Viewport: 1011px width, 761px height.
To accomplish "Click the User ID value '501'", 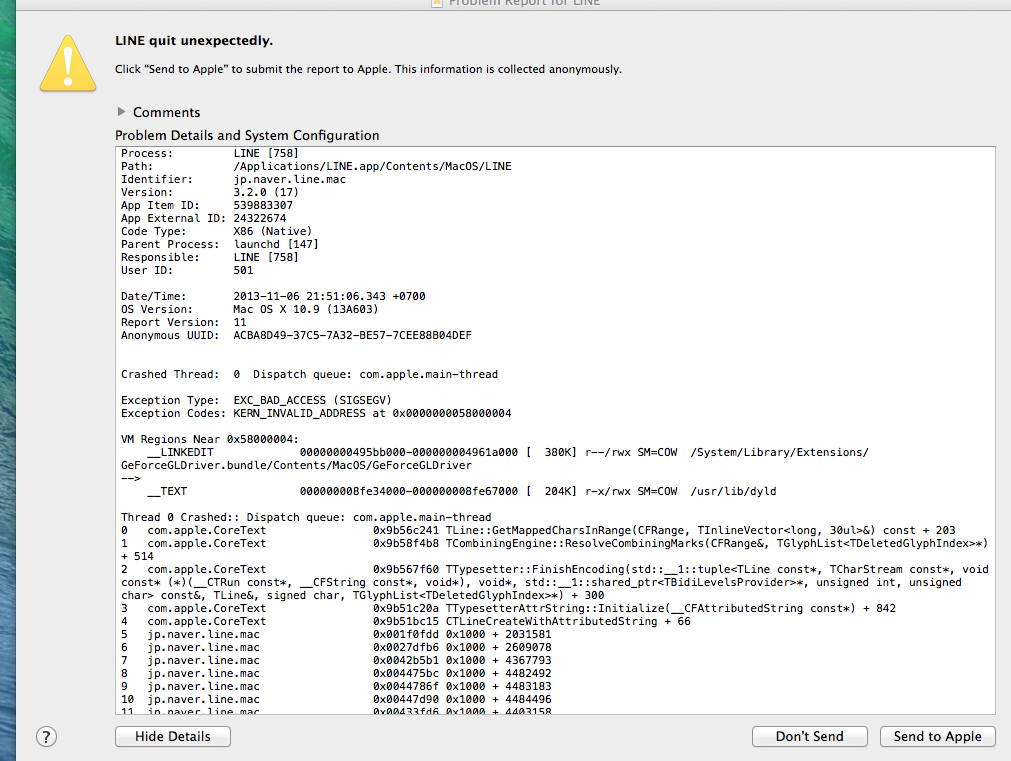I will [243, 270].
